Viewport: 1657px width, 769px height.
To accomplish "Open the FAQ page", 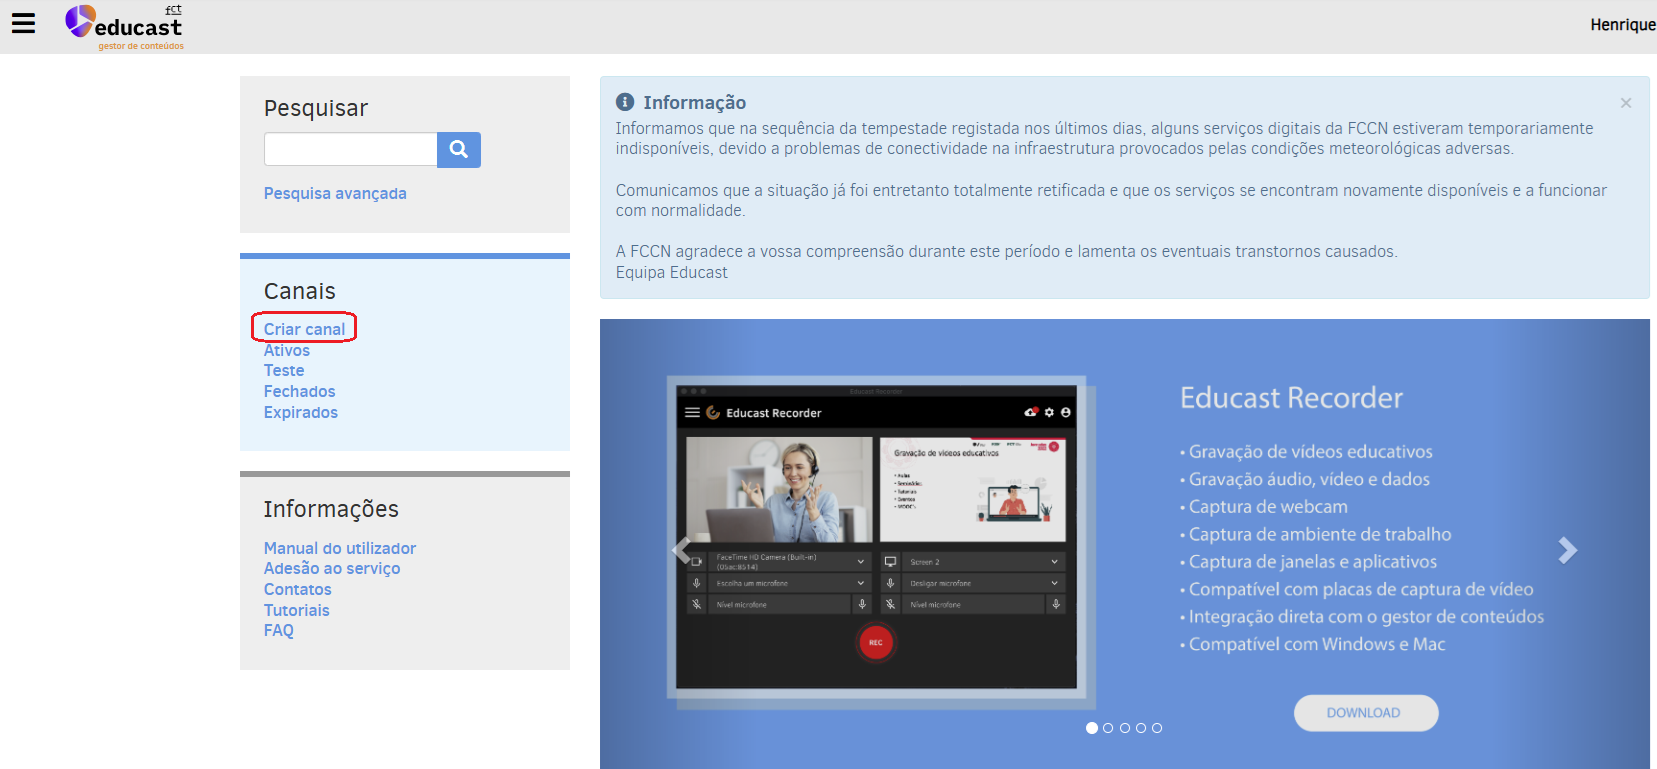I will [x=279, y=630].
